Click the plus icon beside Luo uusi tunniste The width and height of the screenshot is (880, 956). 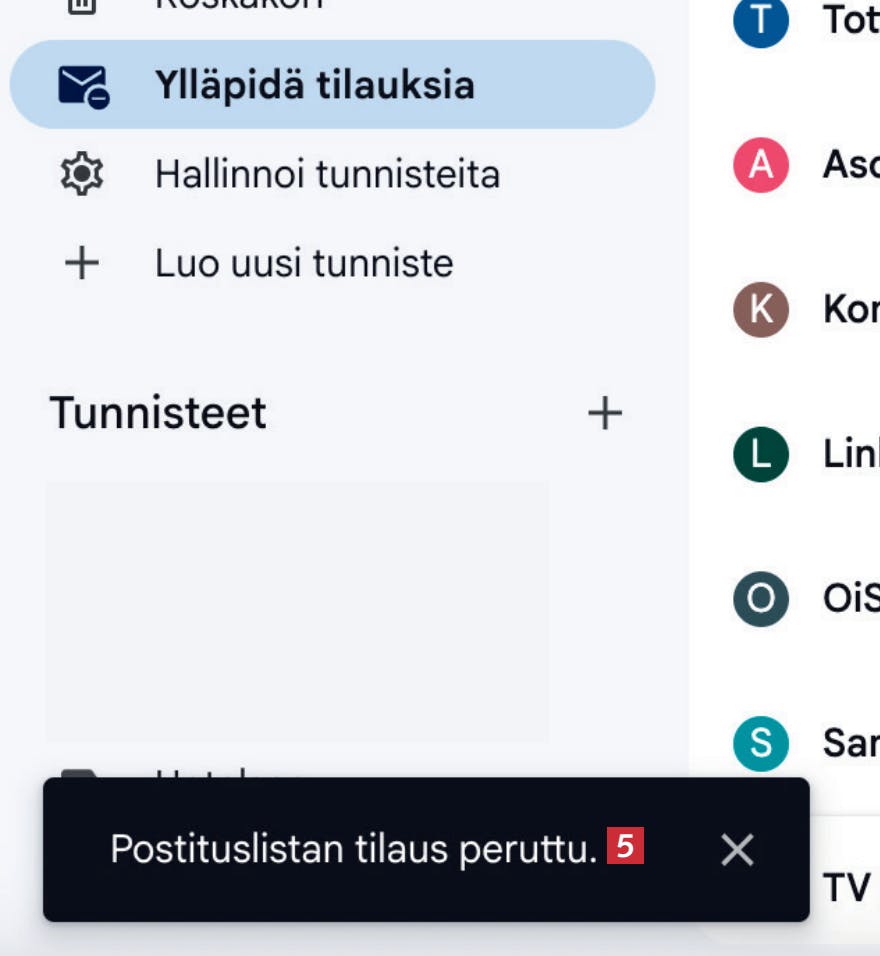coord(81,264)
